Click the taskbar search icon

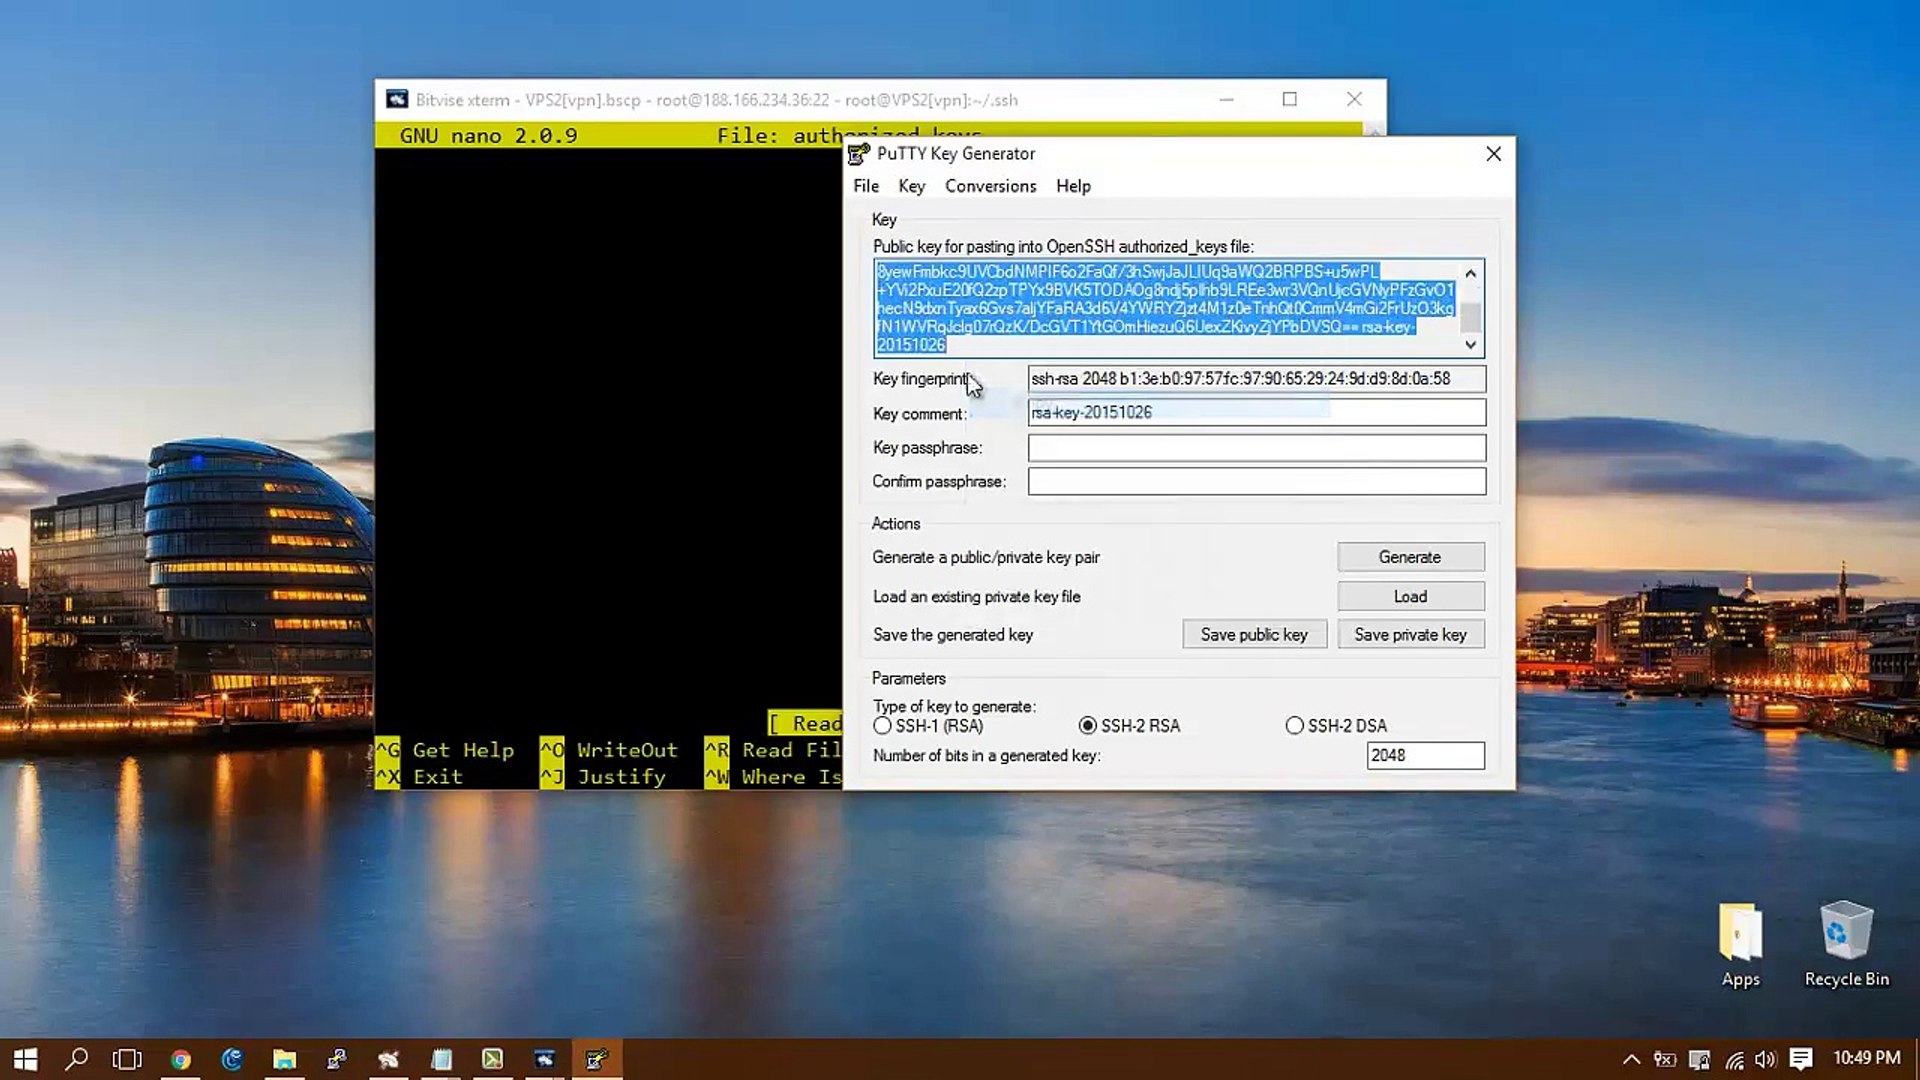point(77,1058)
